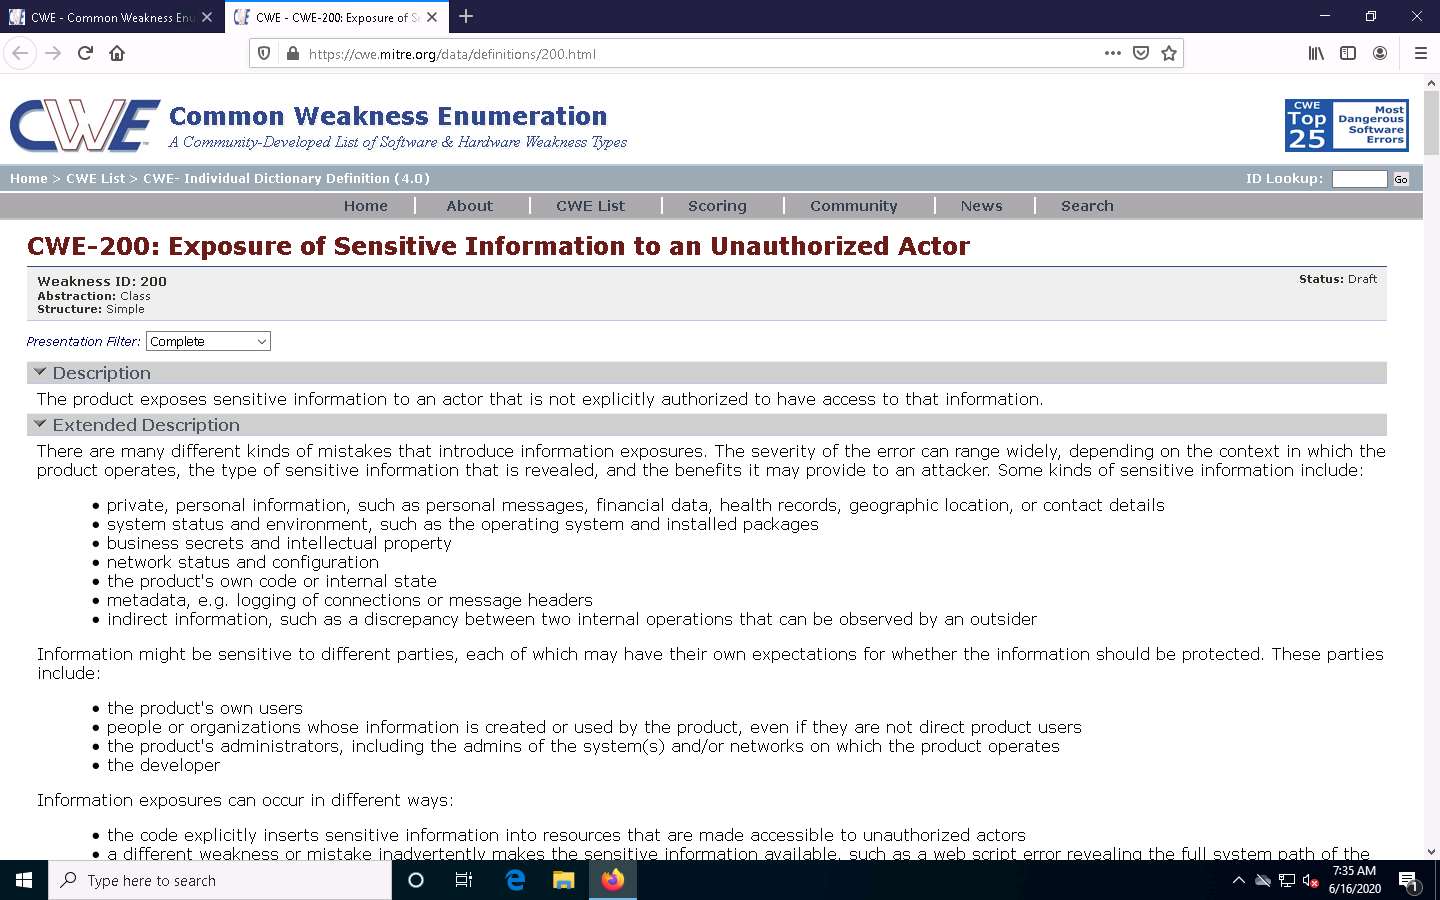Click page vertical scrollbar thumb

(x=1431, y=122)
